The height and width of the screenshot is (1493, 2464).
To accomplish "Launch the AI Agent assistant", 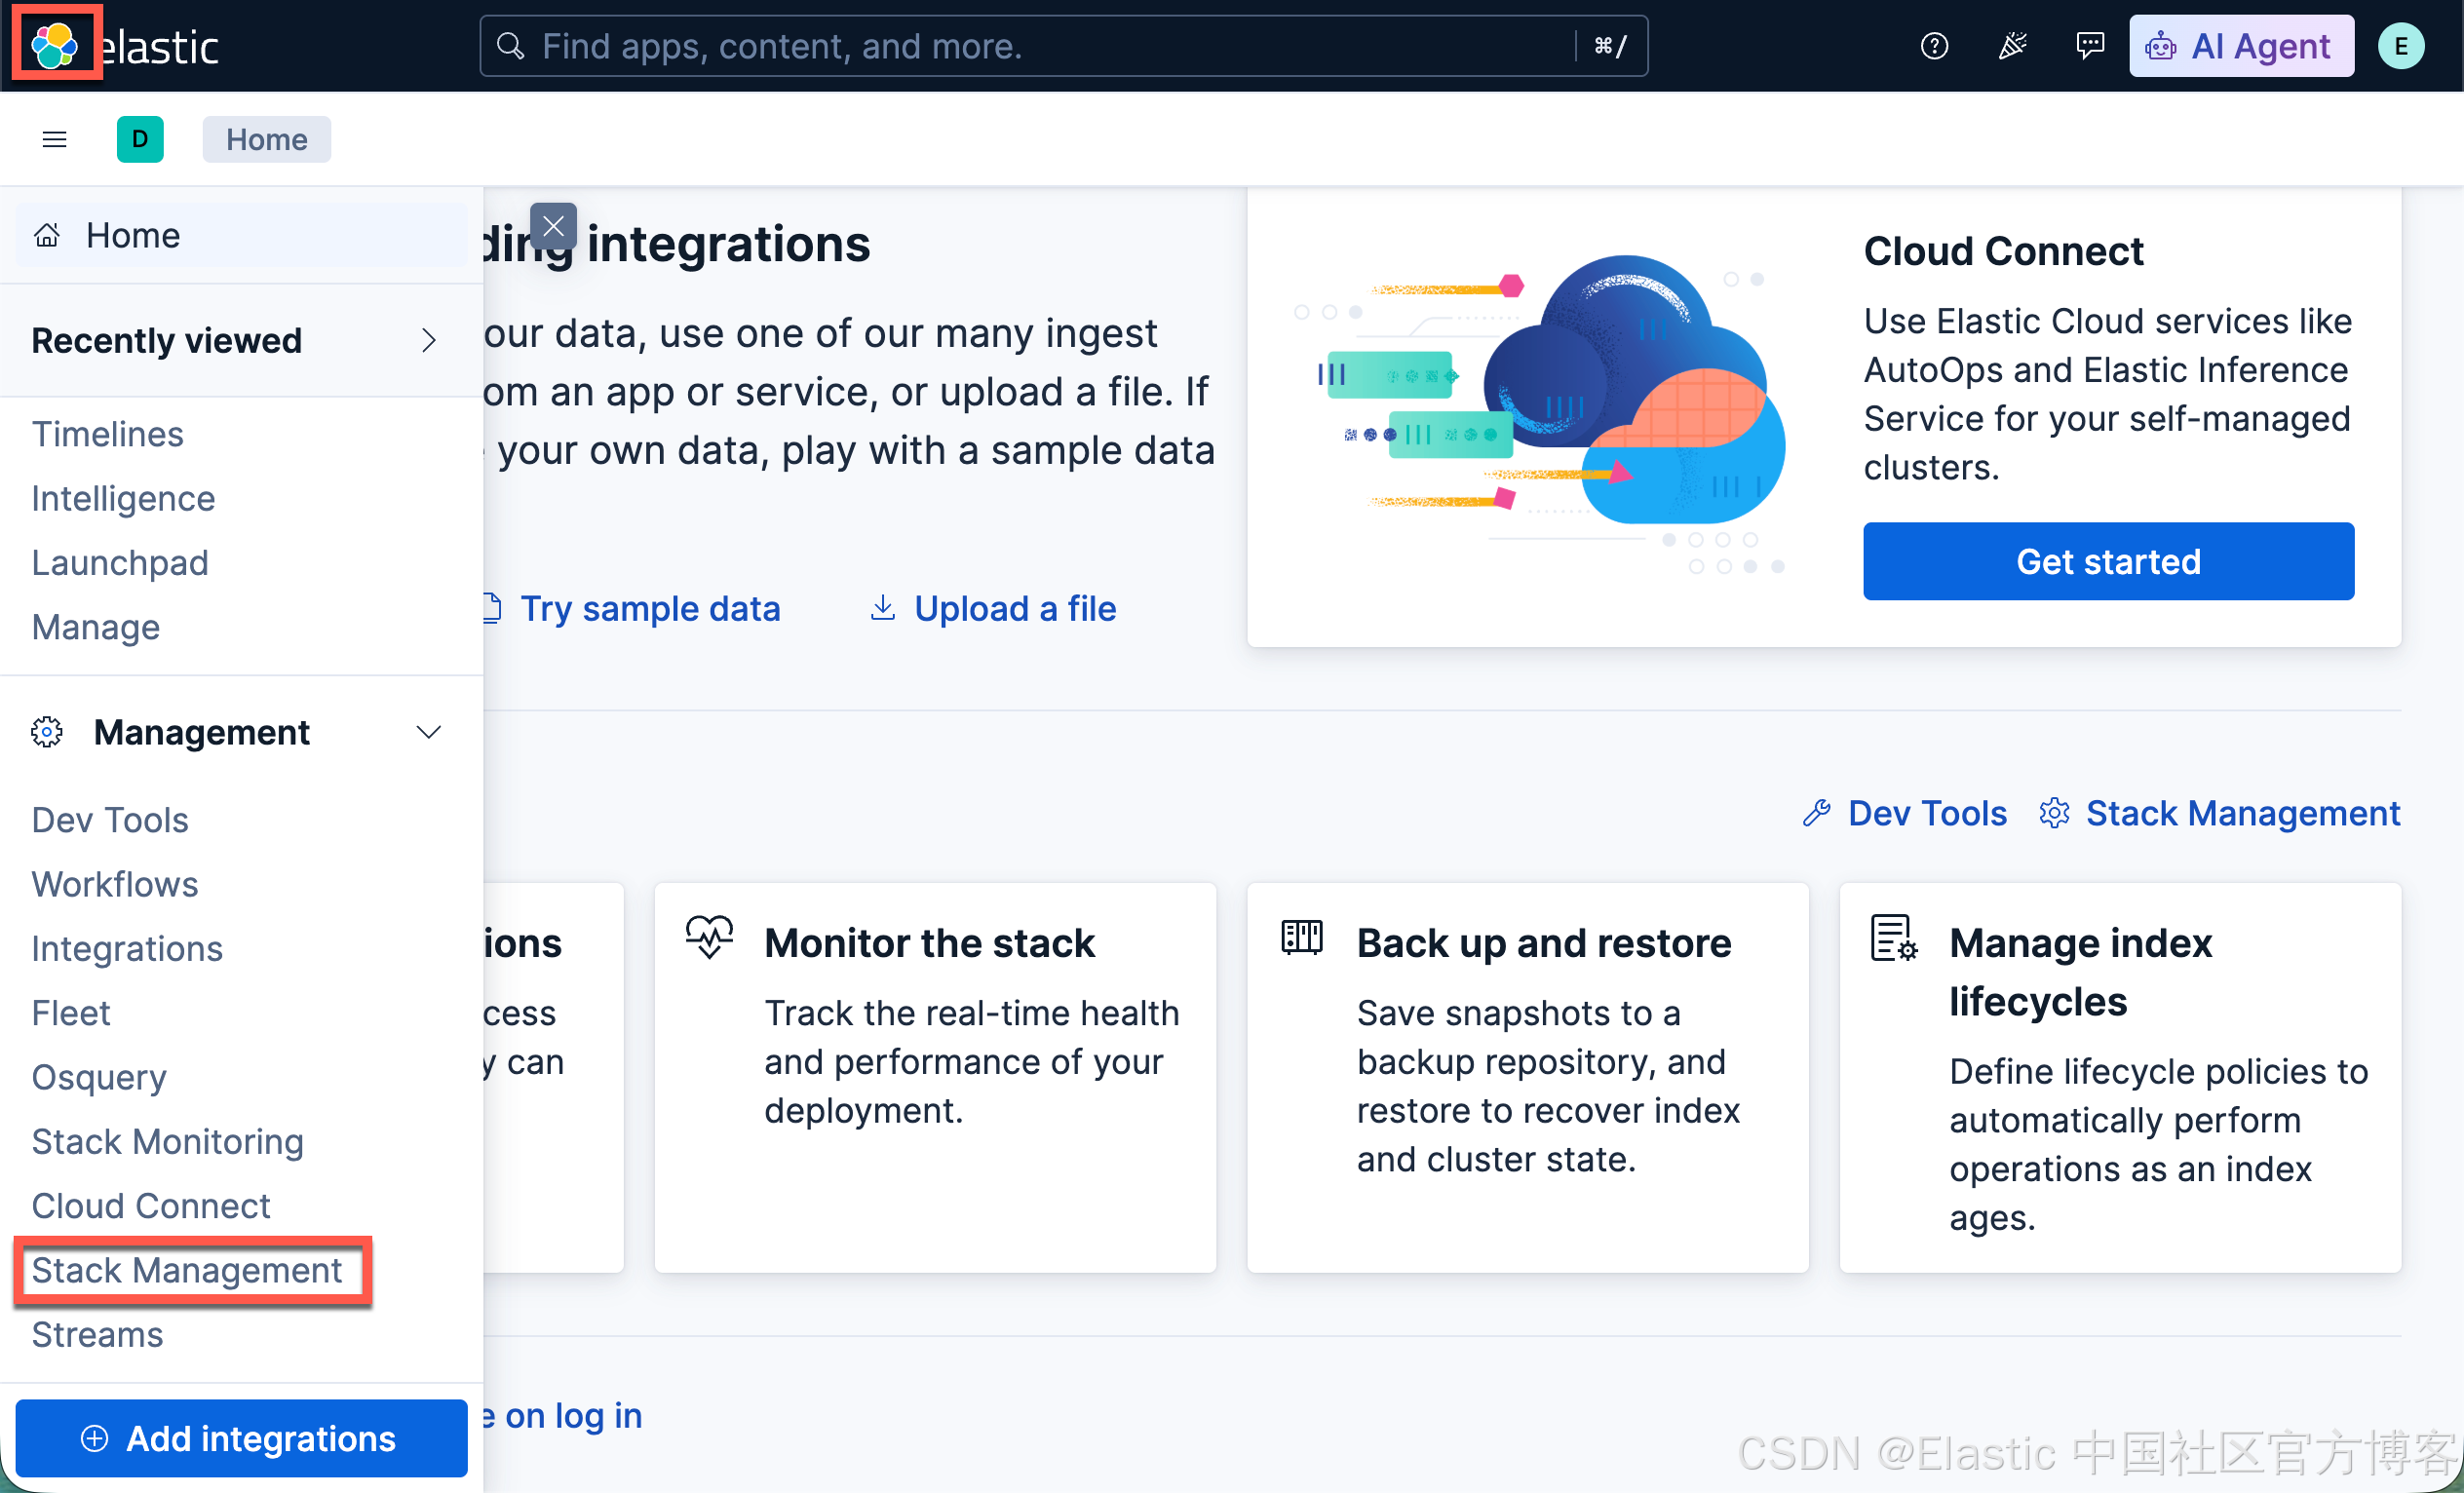I will click(x=2241, y=46).
